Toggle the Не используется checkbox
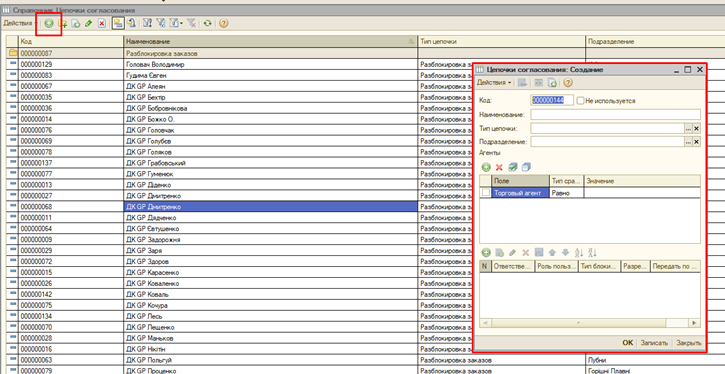The image size is (725, 374). (581, 100)
